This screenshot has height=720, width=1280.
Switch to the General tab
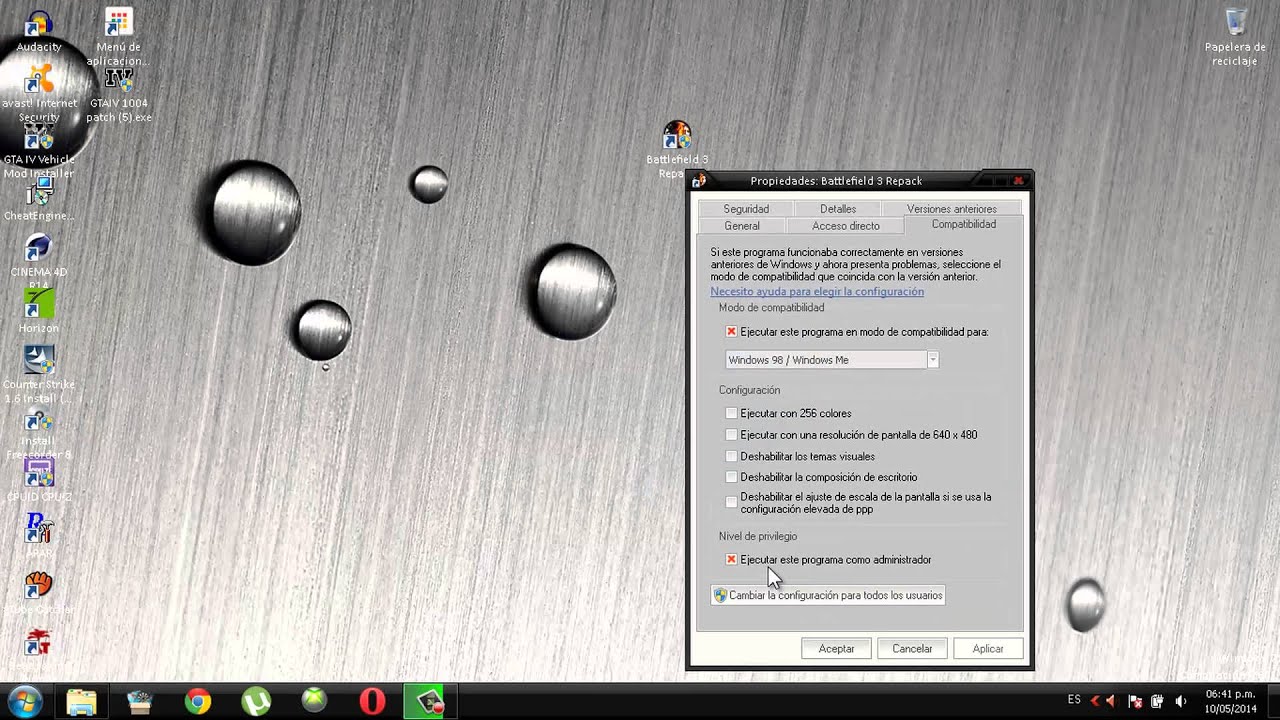[742, 226]
